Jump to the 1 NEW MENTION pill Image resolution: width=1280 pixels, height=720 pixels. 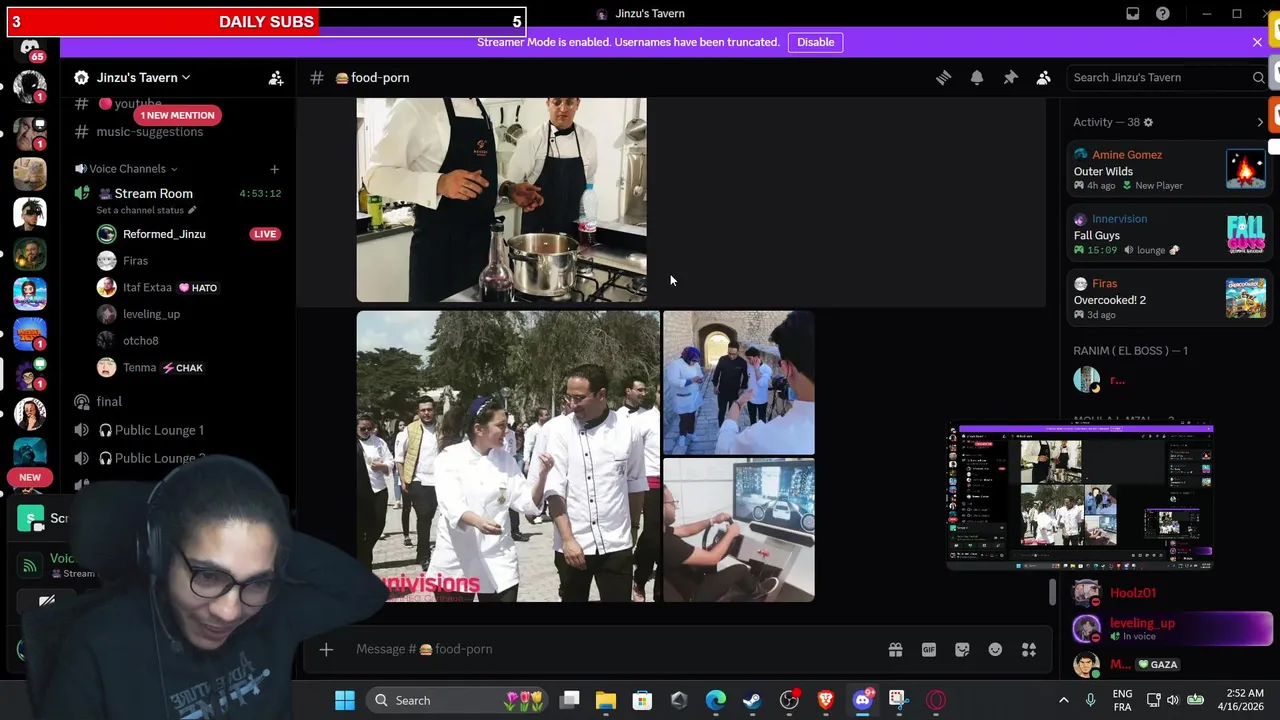[x=177, y=115]
